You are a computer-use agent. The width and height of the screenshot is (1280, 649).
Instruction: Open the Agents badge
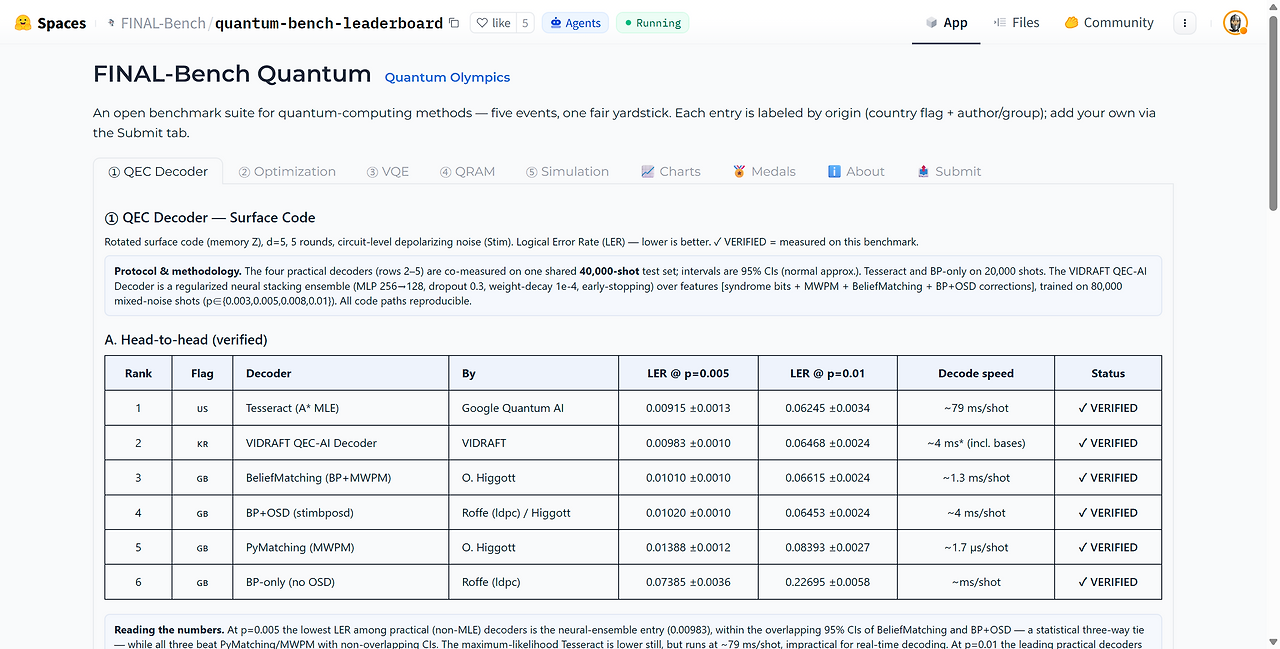click(x=575, y=23)
